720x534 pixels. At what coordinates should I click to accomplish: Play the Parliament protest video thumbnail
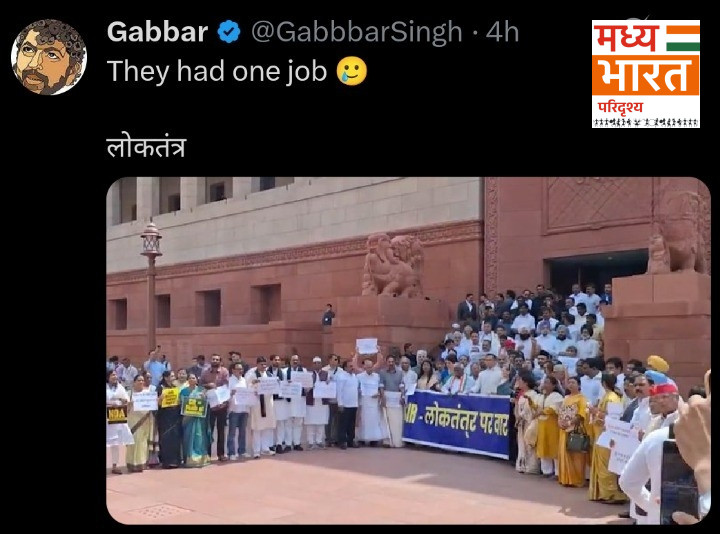408,350
